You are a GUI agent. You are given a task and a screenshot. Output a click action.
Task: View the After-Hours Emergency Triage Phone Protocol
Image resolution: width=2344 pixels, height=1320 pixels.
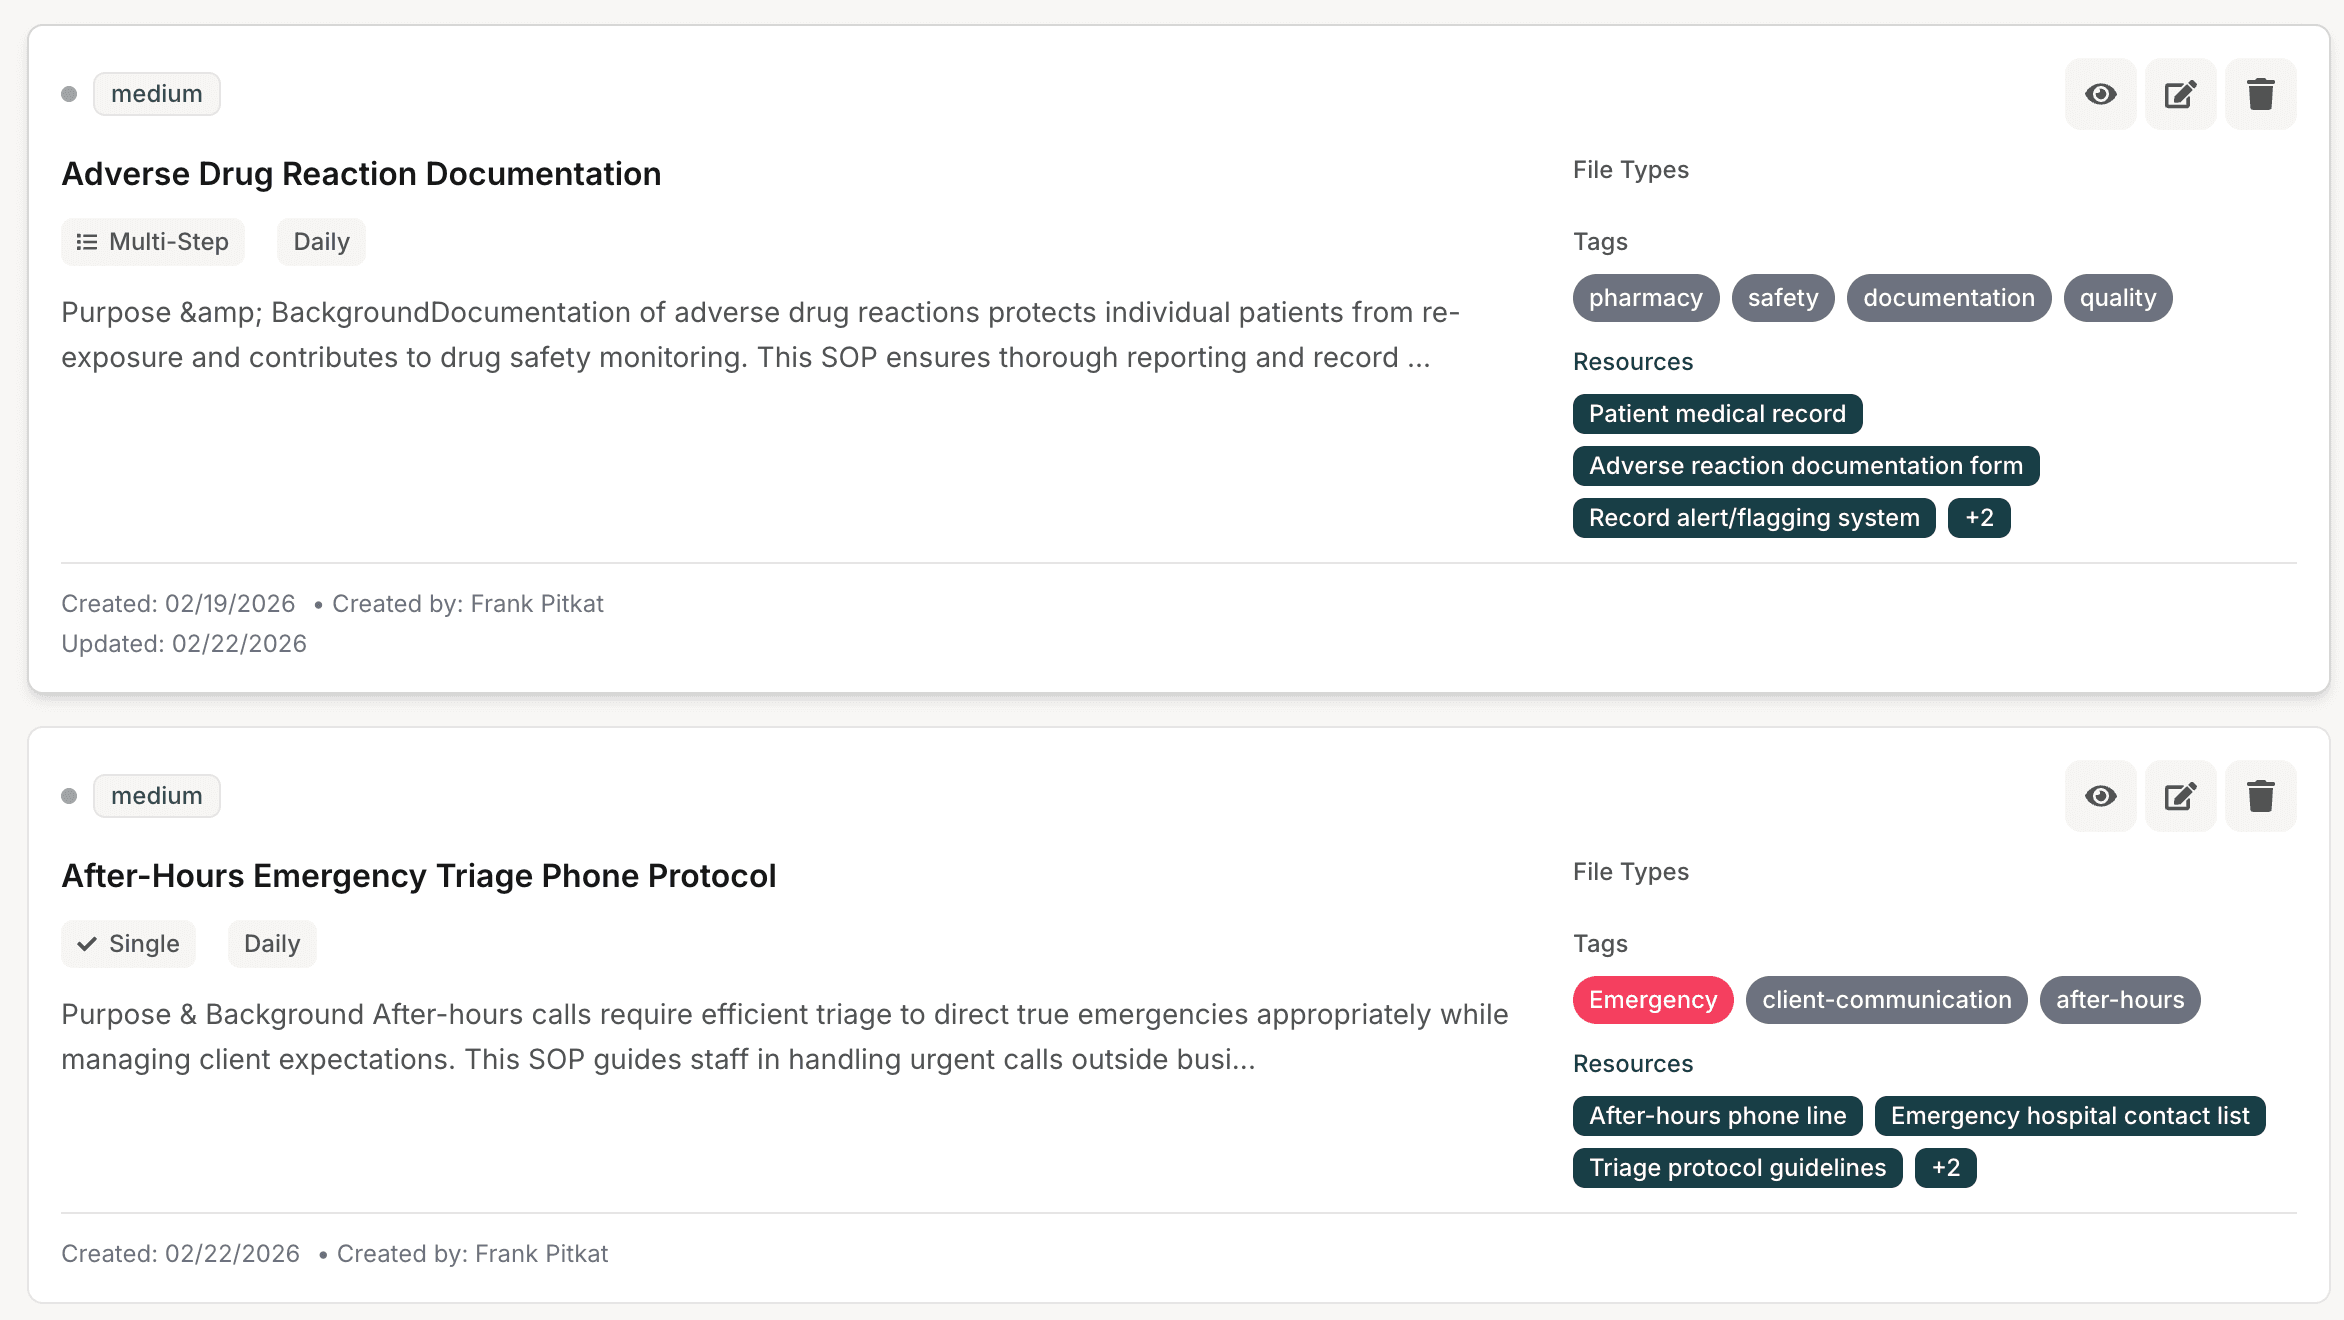(x=2100, y=796)
